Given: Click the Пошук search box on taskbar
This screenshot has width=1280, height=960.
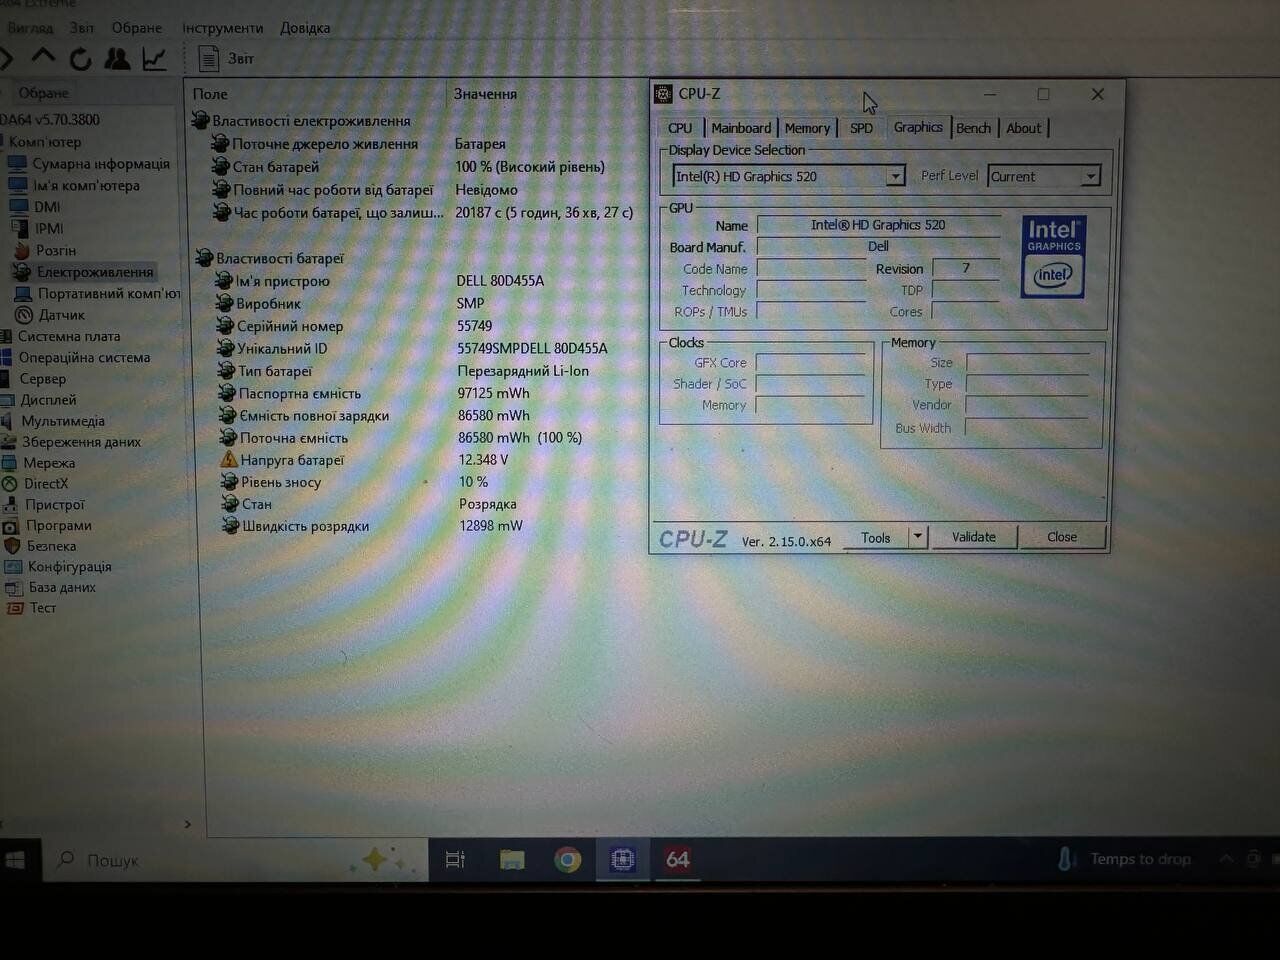Looking at the screenshot, I should pos(200,860).
